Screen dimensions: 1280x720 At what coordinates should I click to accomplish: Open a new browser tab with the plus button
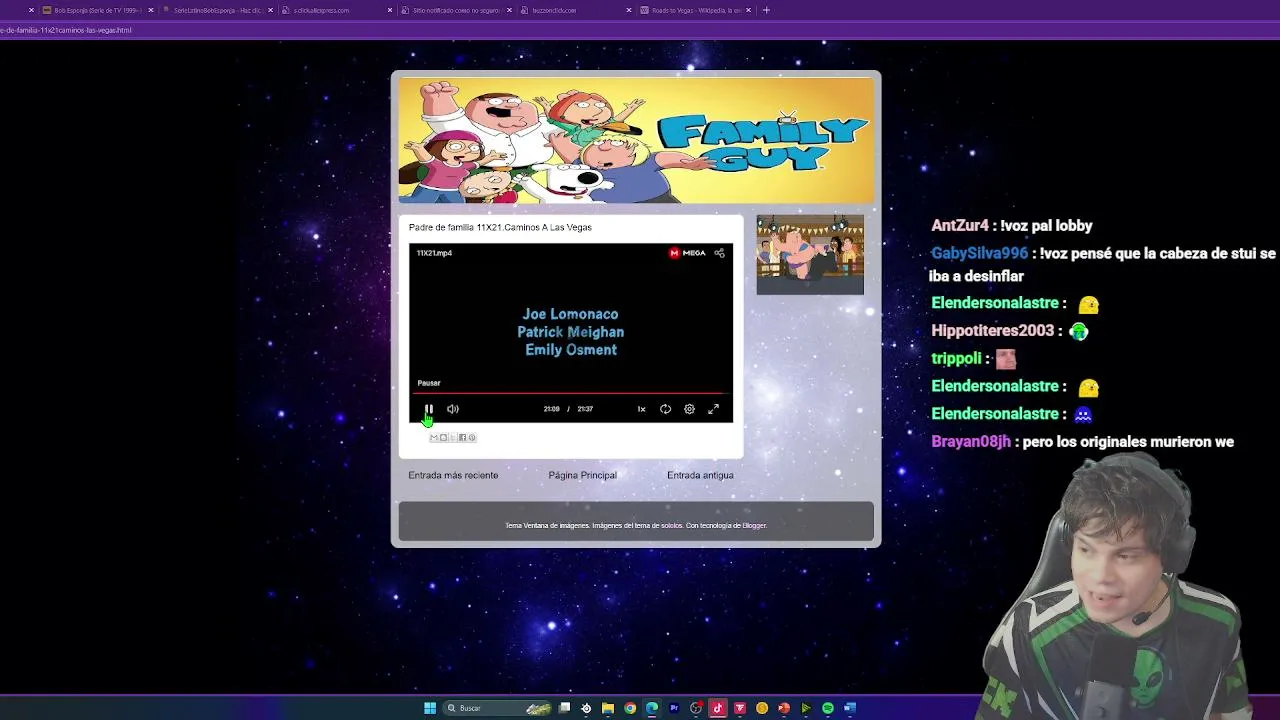(766, 10)
